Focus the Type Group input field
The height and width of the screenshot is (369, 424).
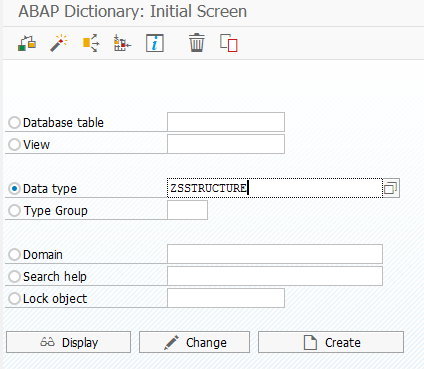point(187,210)
